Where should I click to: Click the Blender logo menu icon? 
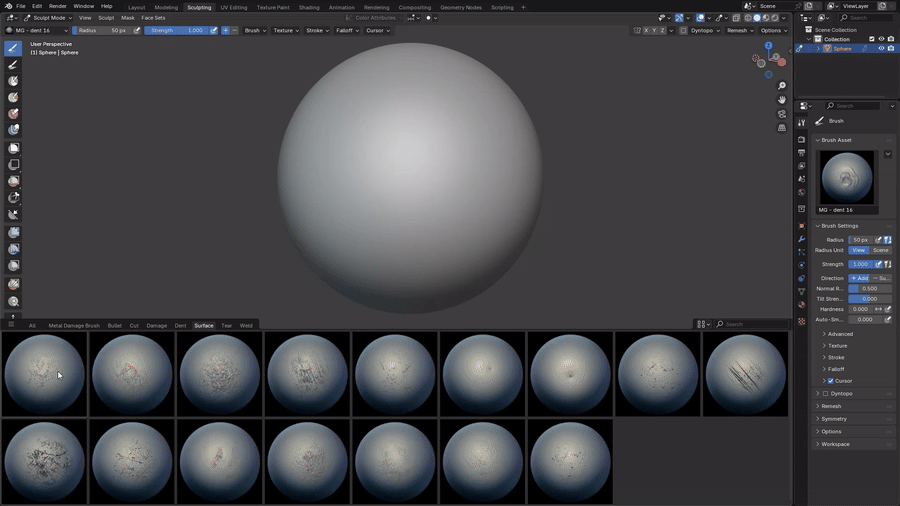pyautogui.click(x=8, y=6)
